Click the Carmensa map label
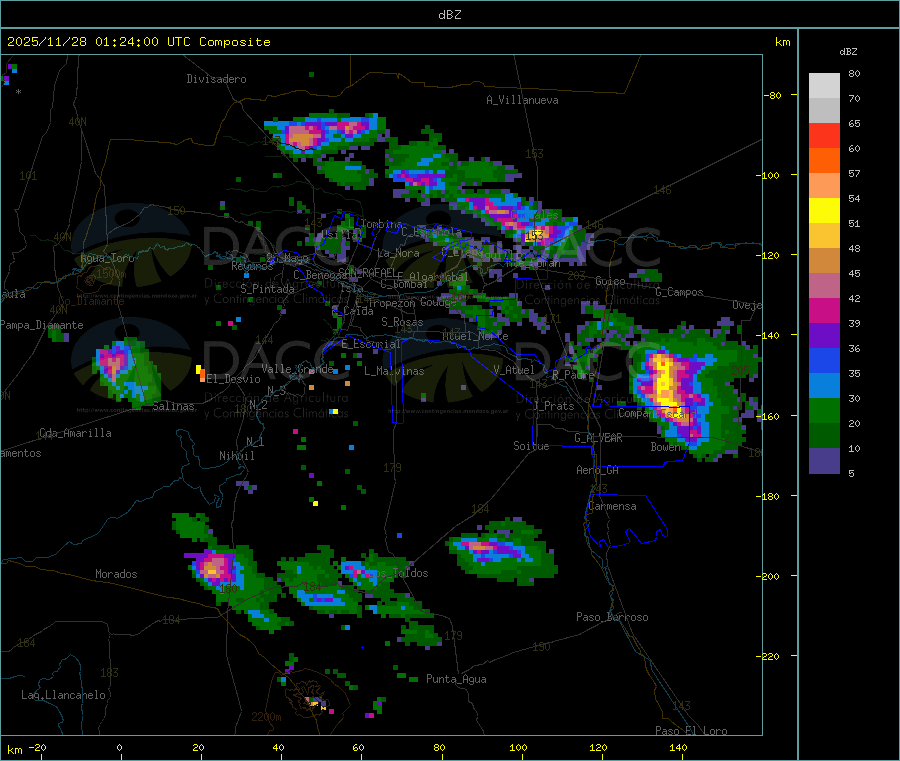The image size is (900, 761). tap(612, 506)
